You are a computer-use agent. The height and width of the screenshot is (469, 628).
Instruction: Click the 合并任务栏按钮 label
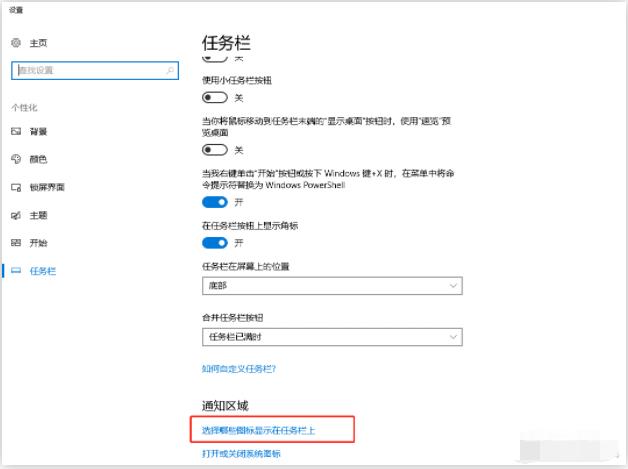coord(232,318)
